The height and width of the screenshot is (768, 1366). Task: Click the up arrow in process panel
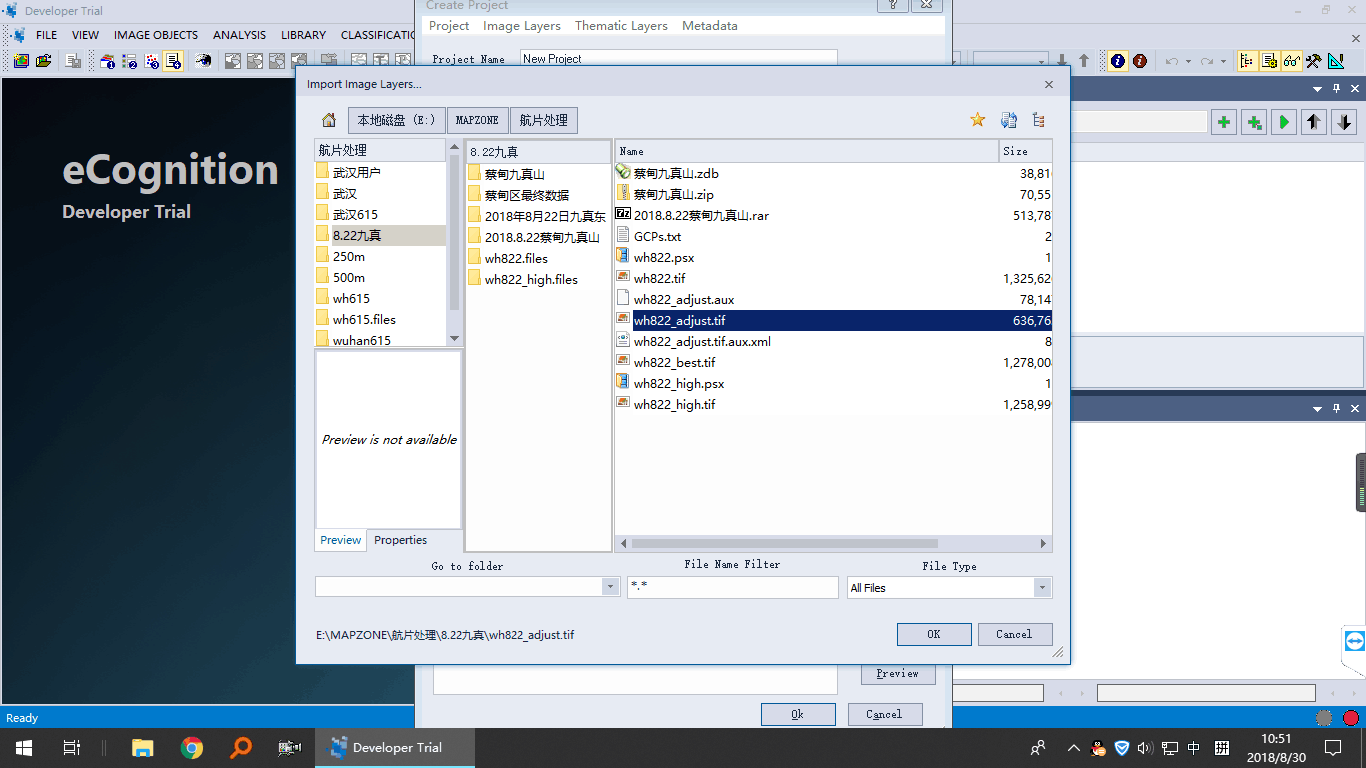coord(1314,122)
